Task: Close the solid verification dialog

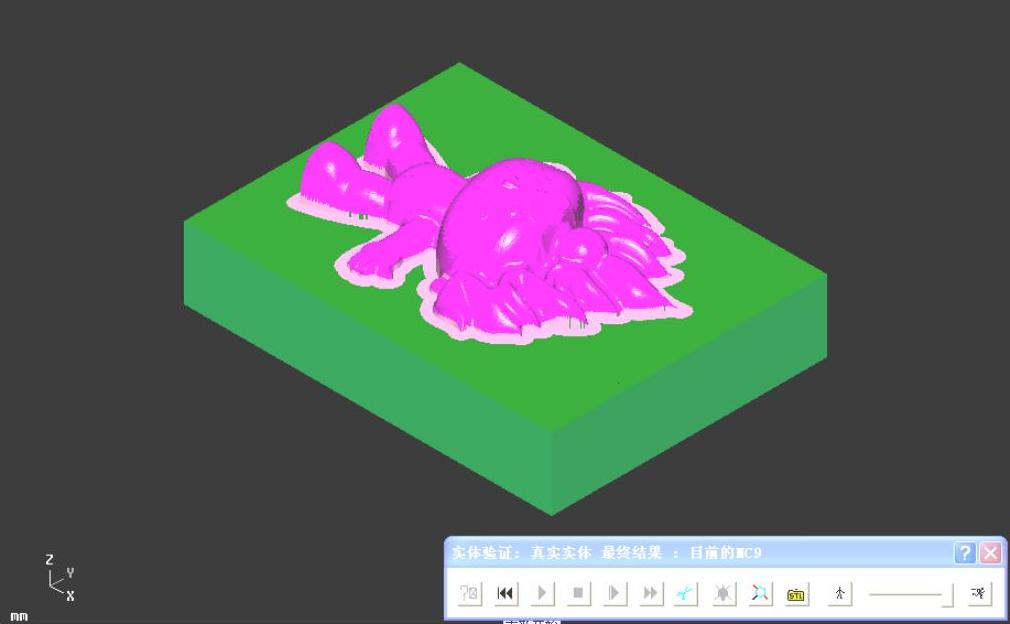Action: pyautogui.click(x=990, y=553)
